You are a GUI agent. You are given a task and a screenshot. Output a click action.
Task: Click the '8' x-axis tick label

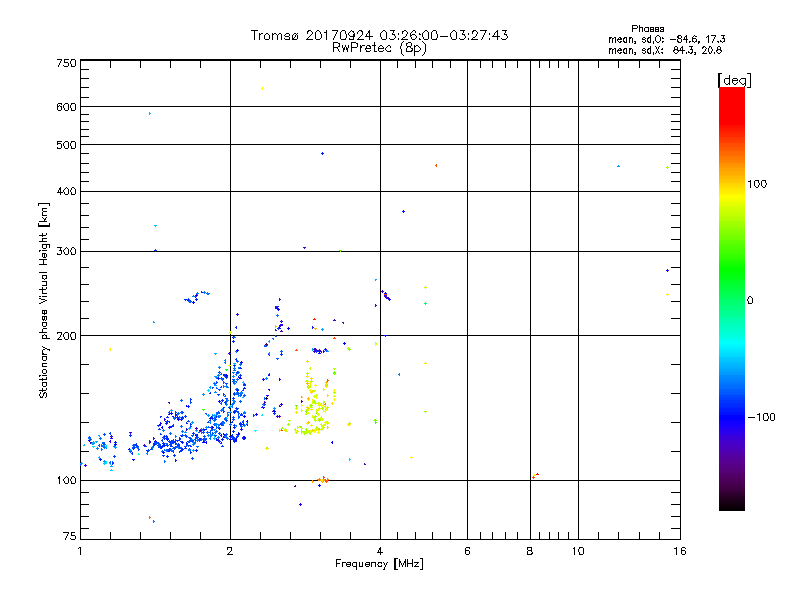point(530,551)
